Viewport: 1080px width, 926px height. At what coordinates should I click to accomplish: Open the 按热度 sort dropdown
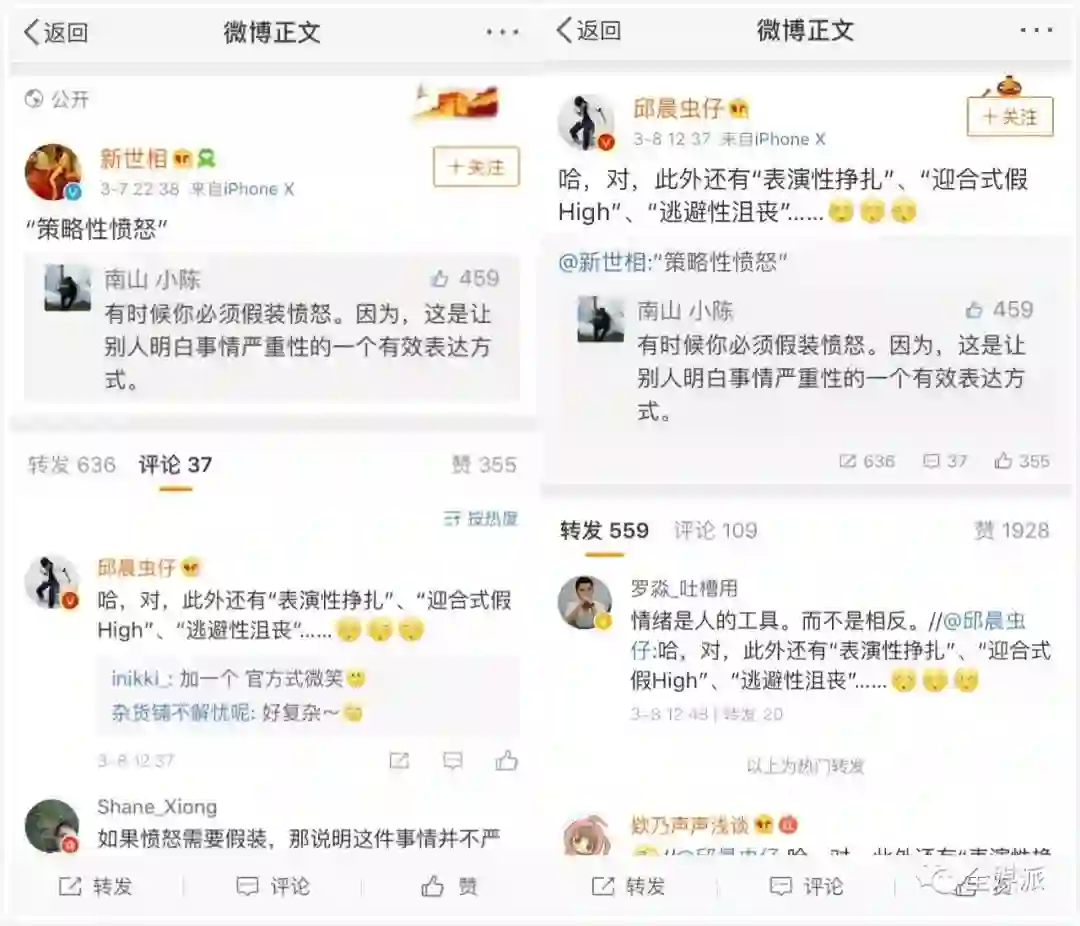[480, 518]
